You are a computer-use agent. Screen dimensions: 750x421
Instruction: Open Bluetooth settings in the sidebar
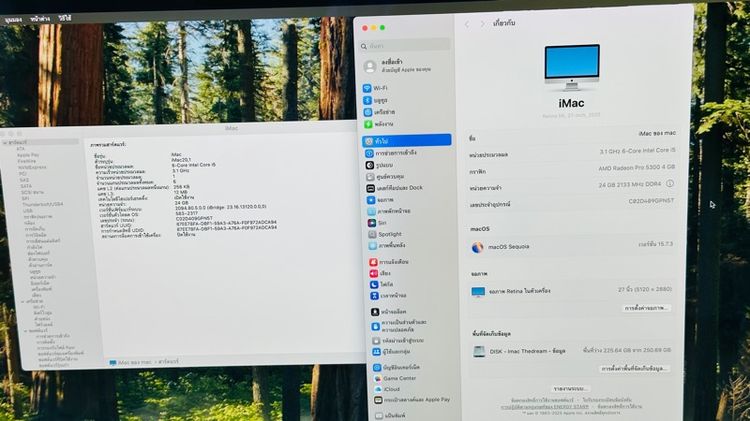click(x=375, y=100)
